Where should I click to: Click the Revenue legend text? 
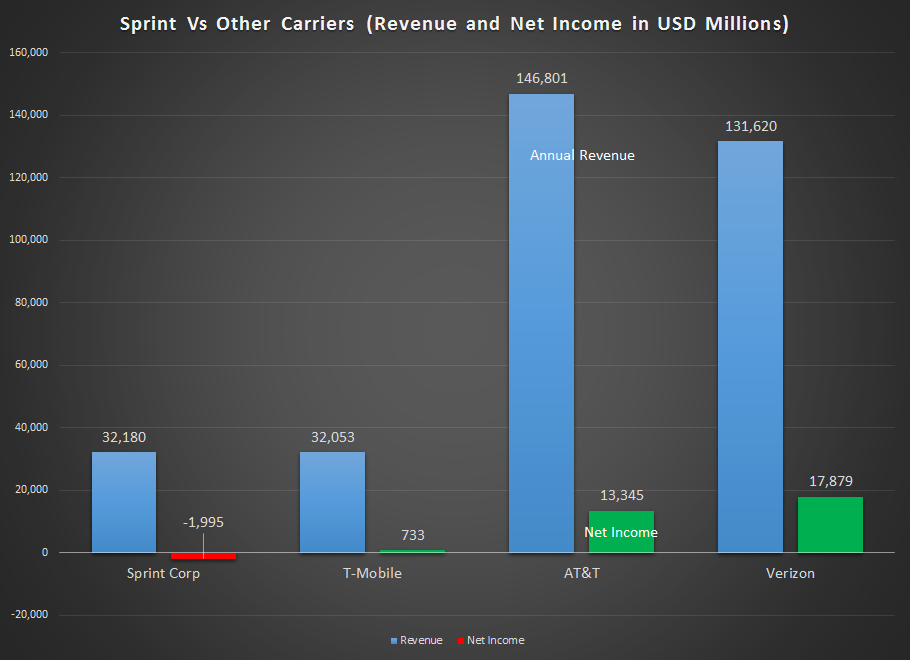421,640
